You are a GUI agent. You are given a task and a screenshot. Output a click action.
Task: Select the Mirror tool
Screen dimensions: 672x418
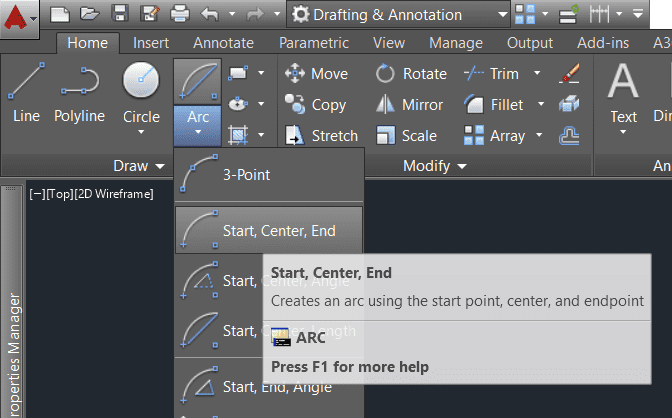coord(410,105)
